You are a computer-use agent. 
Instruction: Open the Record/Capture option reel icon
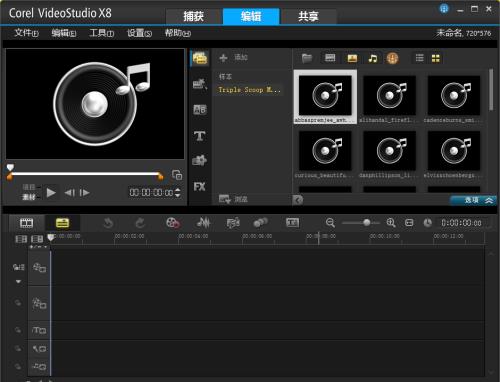point(173,223)
